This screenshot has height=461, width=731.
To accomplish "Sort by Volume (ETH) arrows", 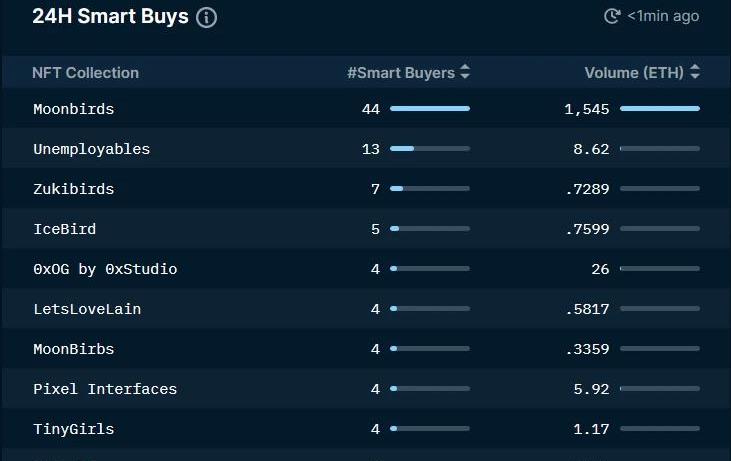I will click(x=695, y=72).
